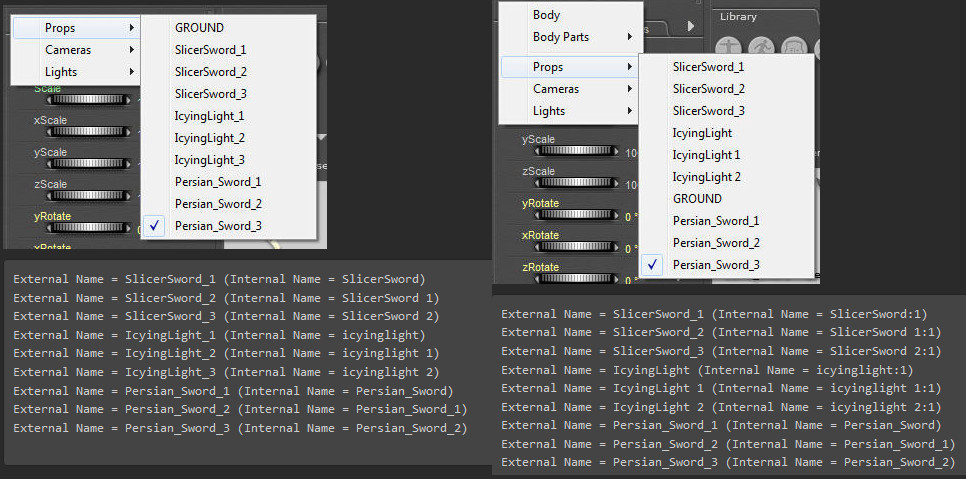This screenshot has width=966, height=479.
Task: Click the zRotate parameter dial
Action: click(x=576, y=281)
